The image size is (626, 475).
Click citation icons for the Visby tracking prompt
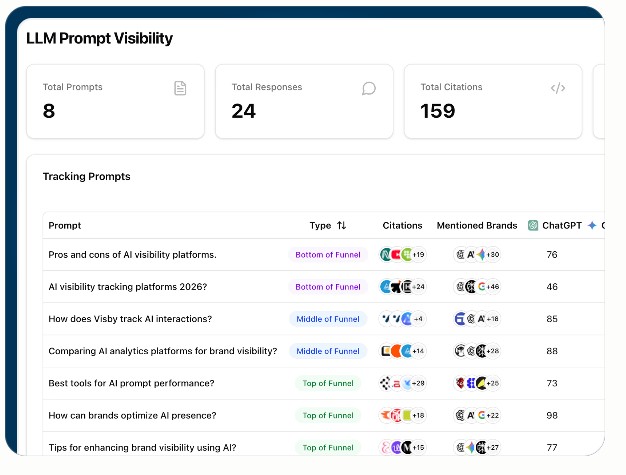pyautogui.click(x=396, y=319)
